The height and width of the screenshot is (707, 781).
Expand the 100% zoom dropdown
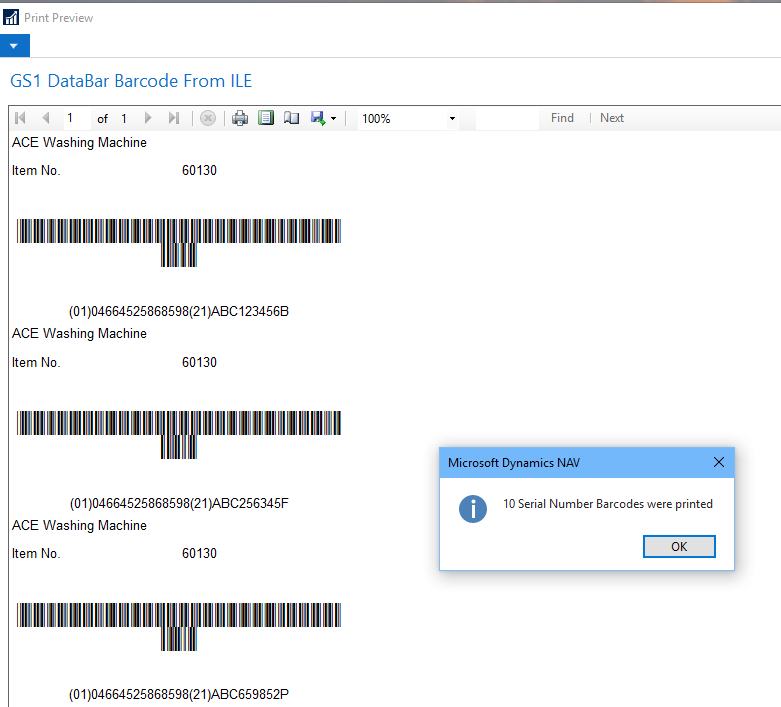pyautogui.click(x=452, y=118)
